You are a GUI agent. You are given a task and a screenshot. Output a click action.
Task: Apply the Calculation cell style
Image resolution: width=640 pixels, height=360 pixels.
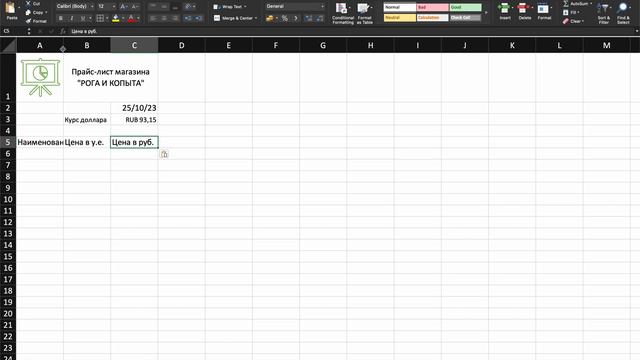click(433, 18)
